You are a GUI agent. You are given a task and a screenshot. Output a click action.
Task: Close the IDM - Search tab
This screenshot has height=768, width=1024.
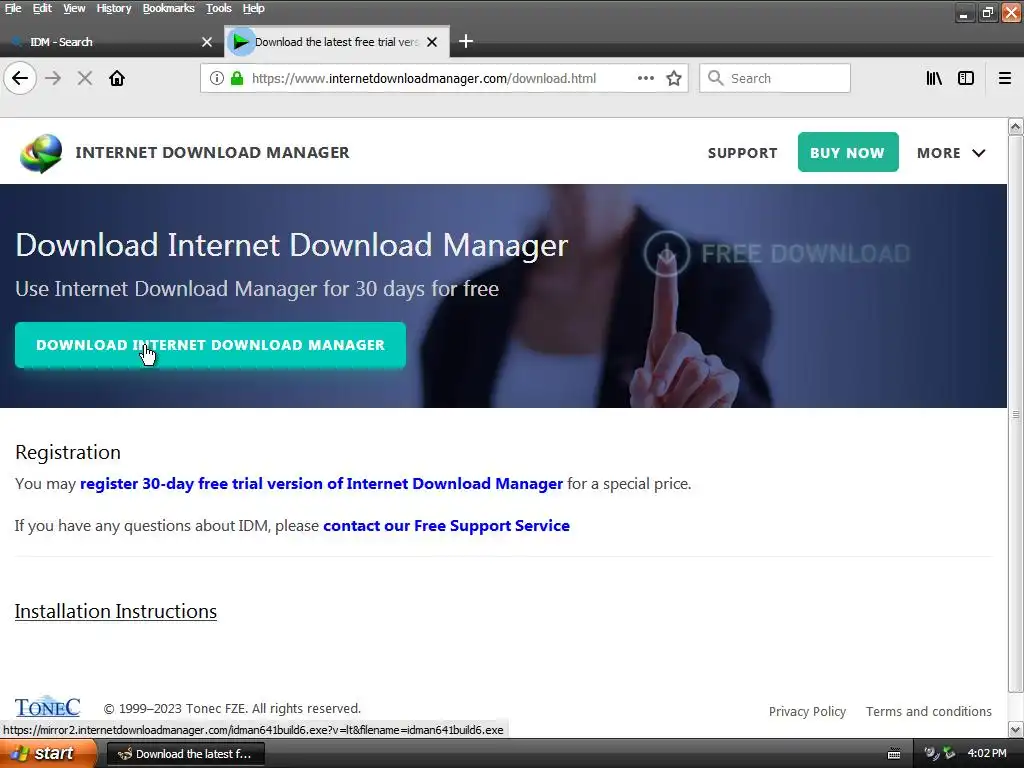[x=207, y=42]
